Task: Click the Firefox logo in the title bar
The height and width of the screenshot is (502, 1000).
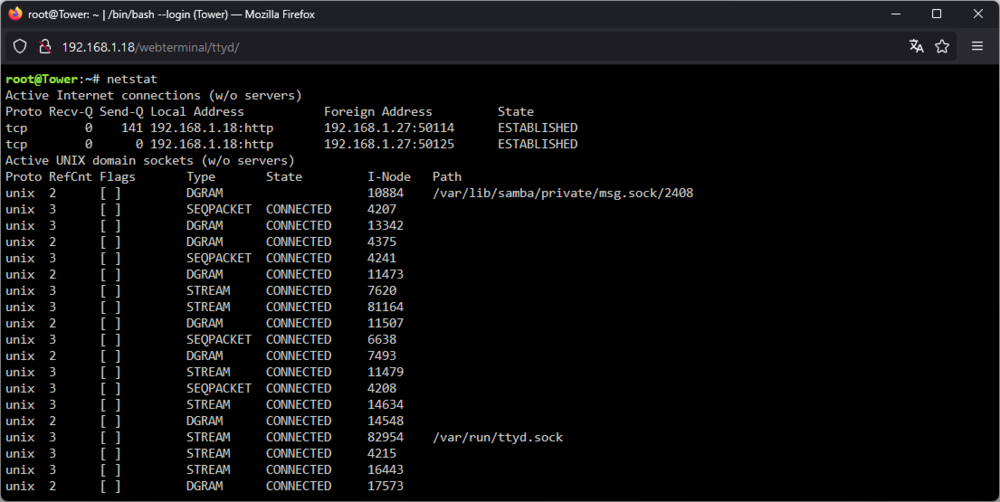Action: [15, 13]
